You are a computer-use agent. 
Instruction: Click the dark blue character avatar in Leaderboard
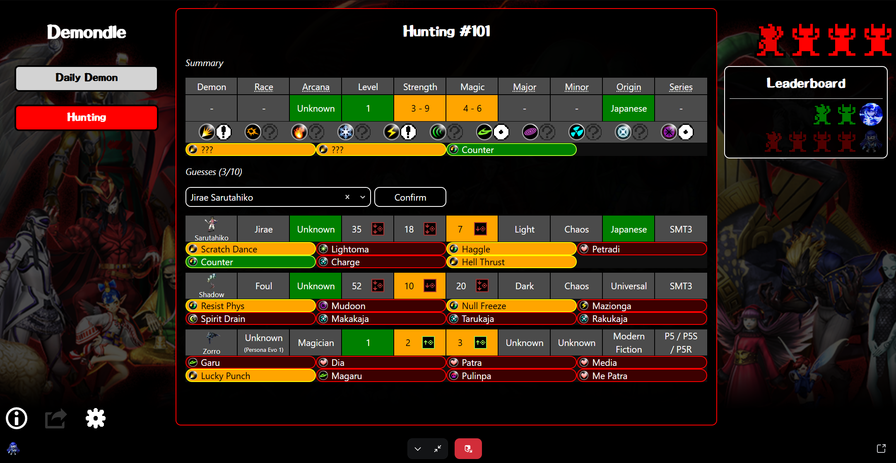(x=871, y=141)
